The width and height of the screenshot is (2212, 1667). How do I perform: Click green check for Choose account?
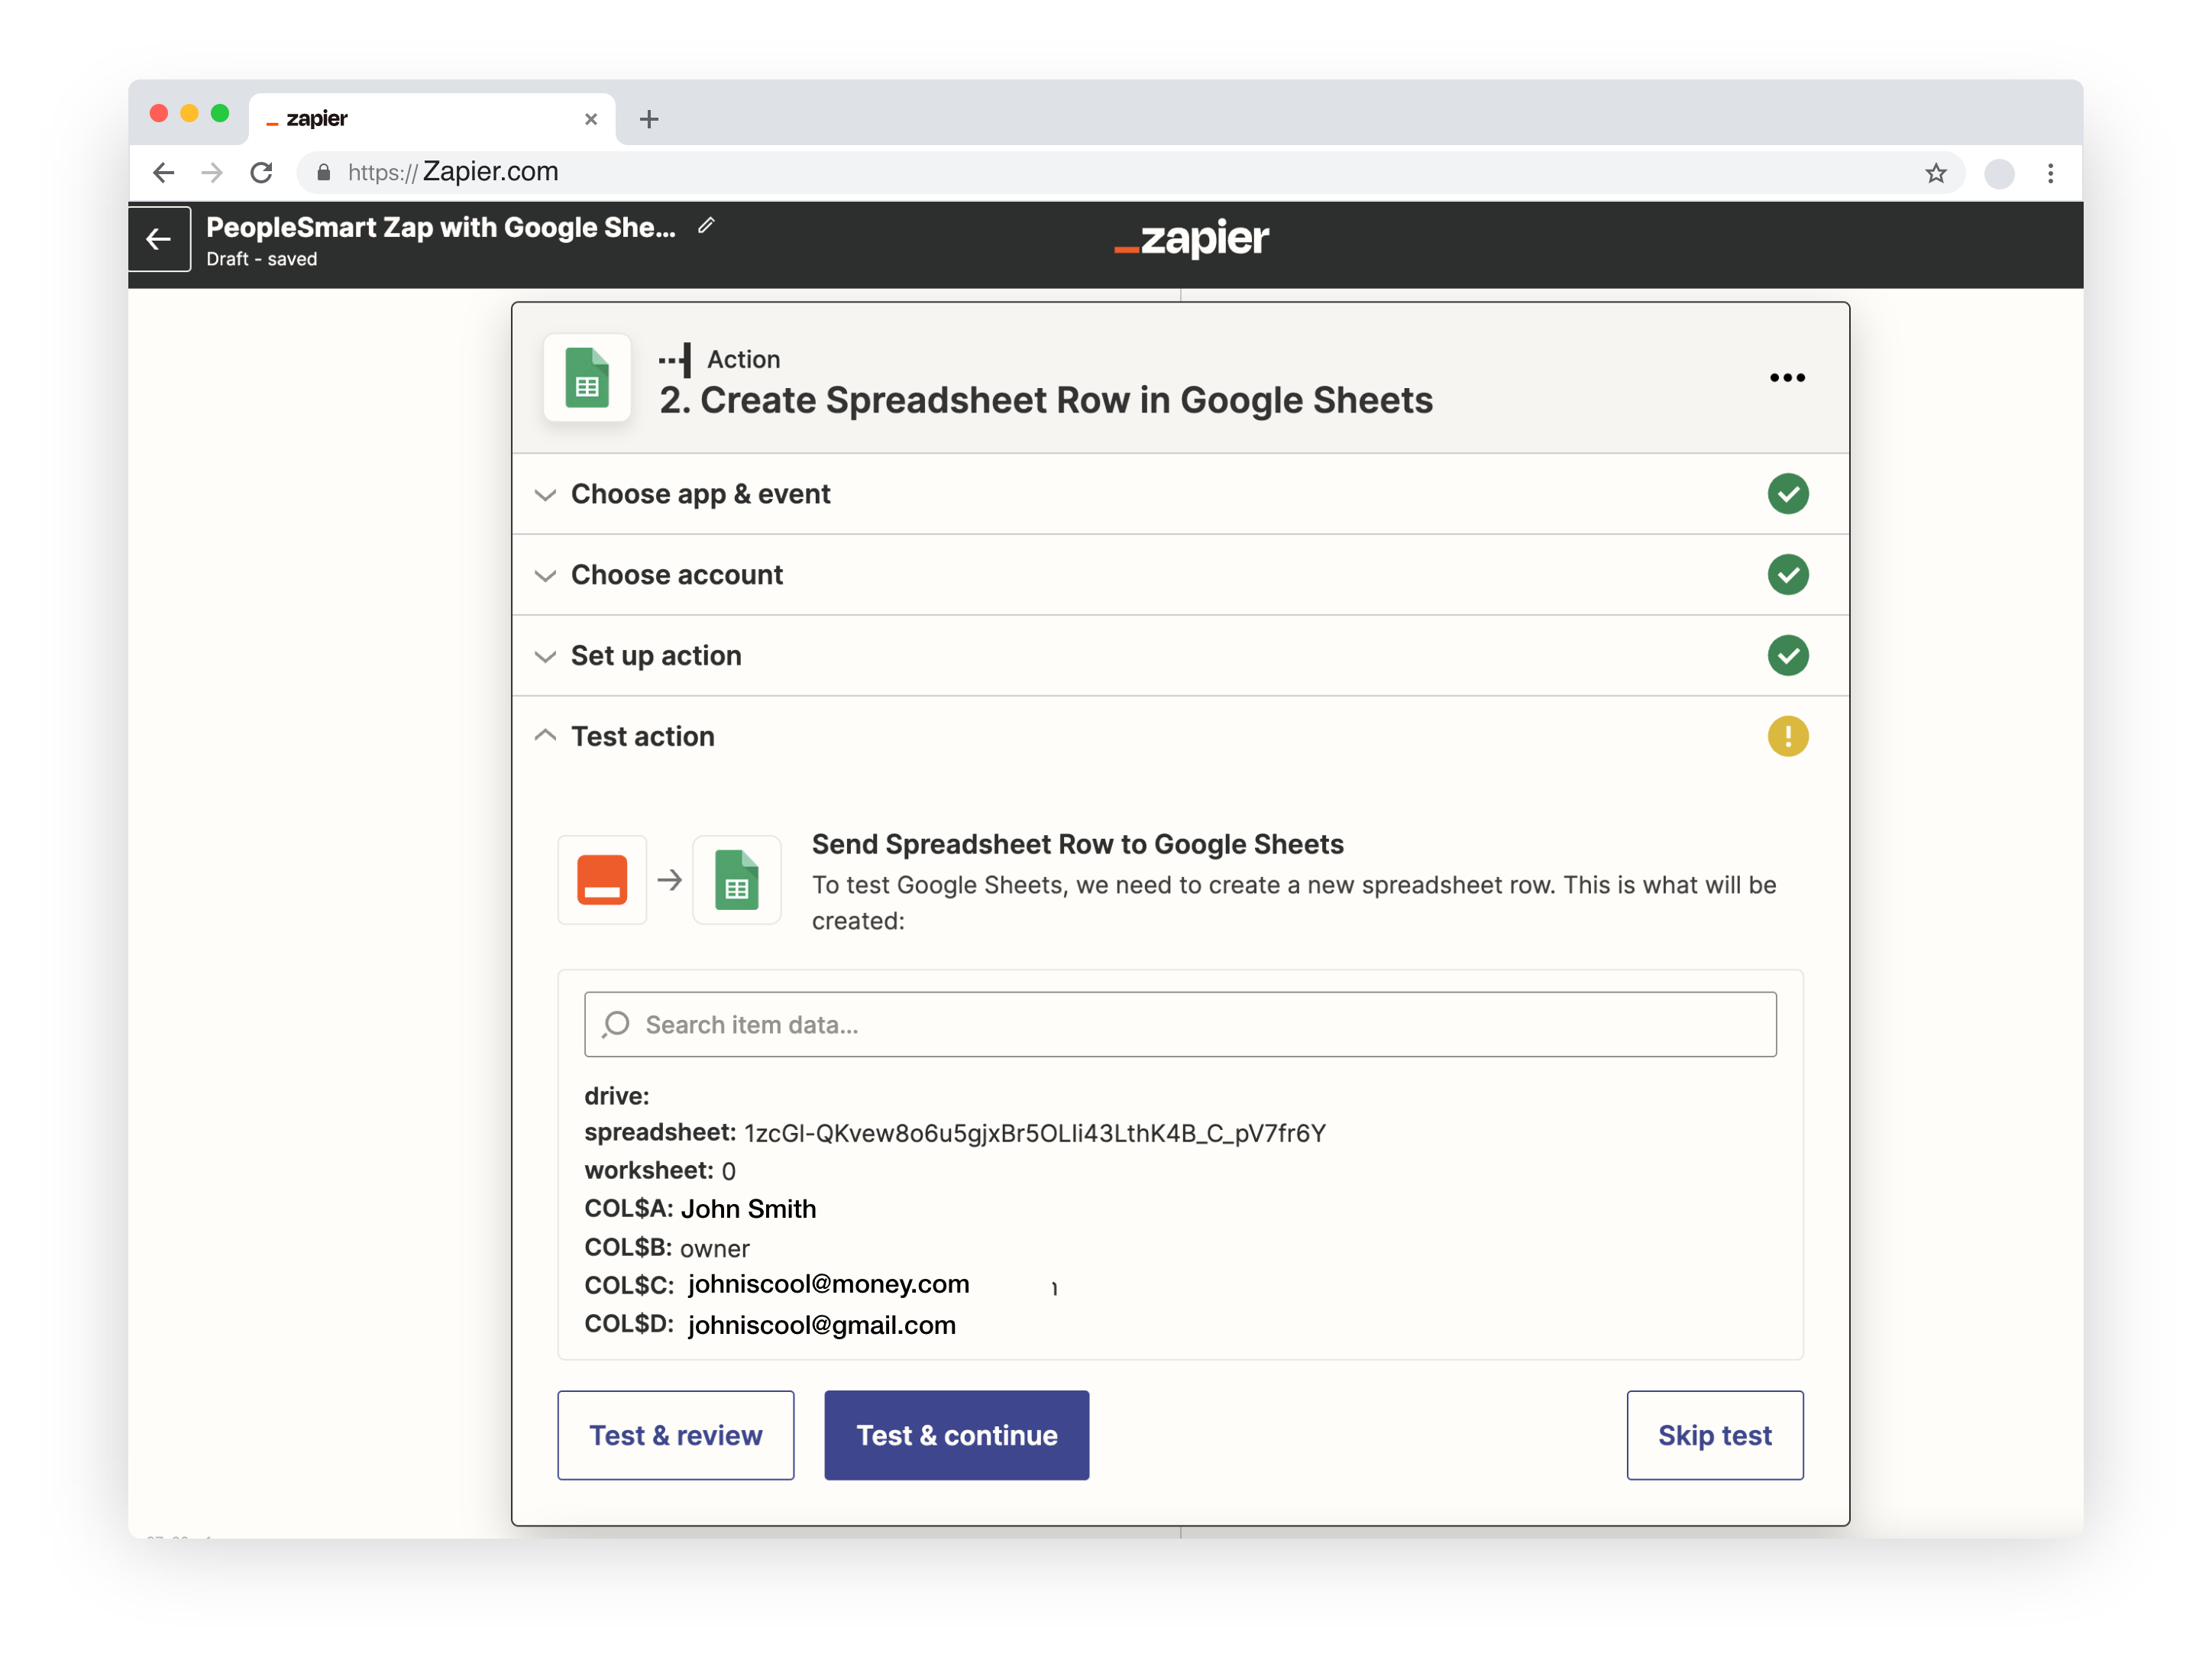click(x=1787, y=575)
